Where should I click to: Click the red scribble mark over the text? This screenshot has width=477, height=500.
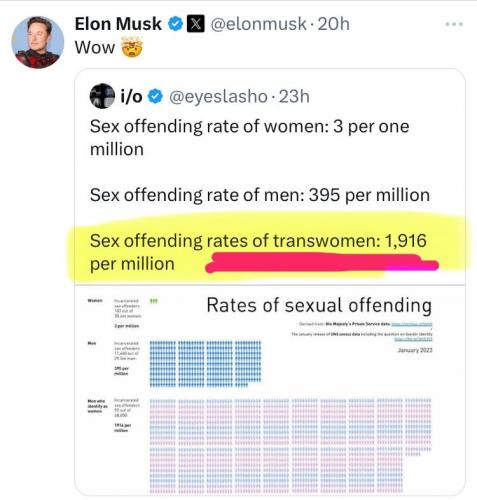point(322,263)
